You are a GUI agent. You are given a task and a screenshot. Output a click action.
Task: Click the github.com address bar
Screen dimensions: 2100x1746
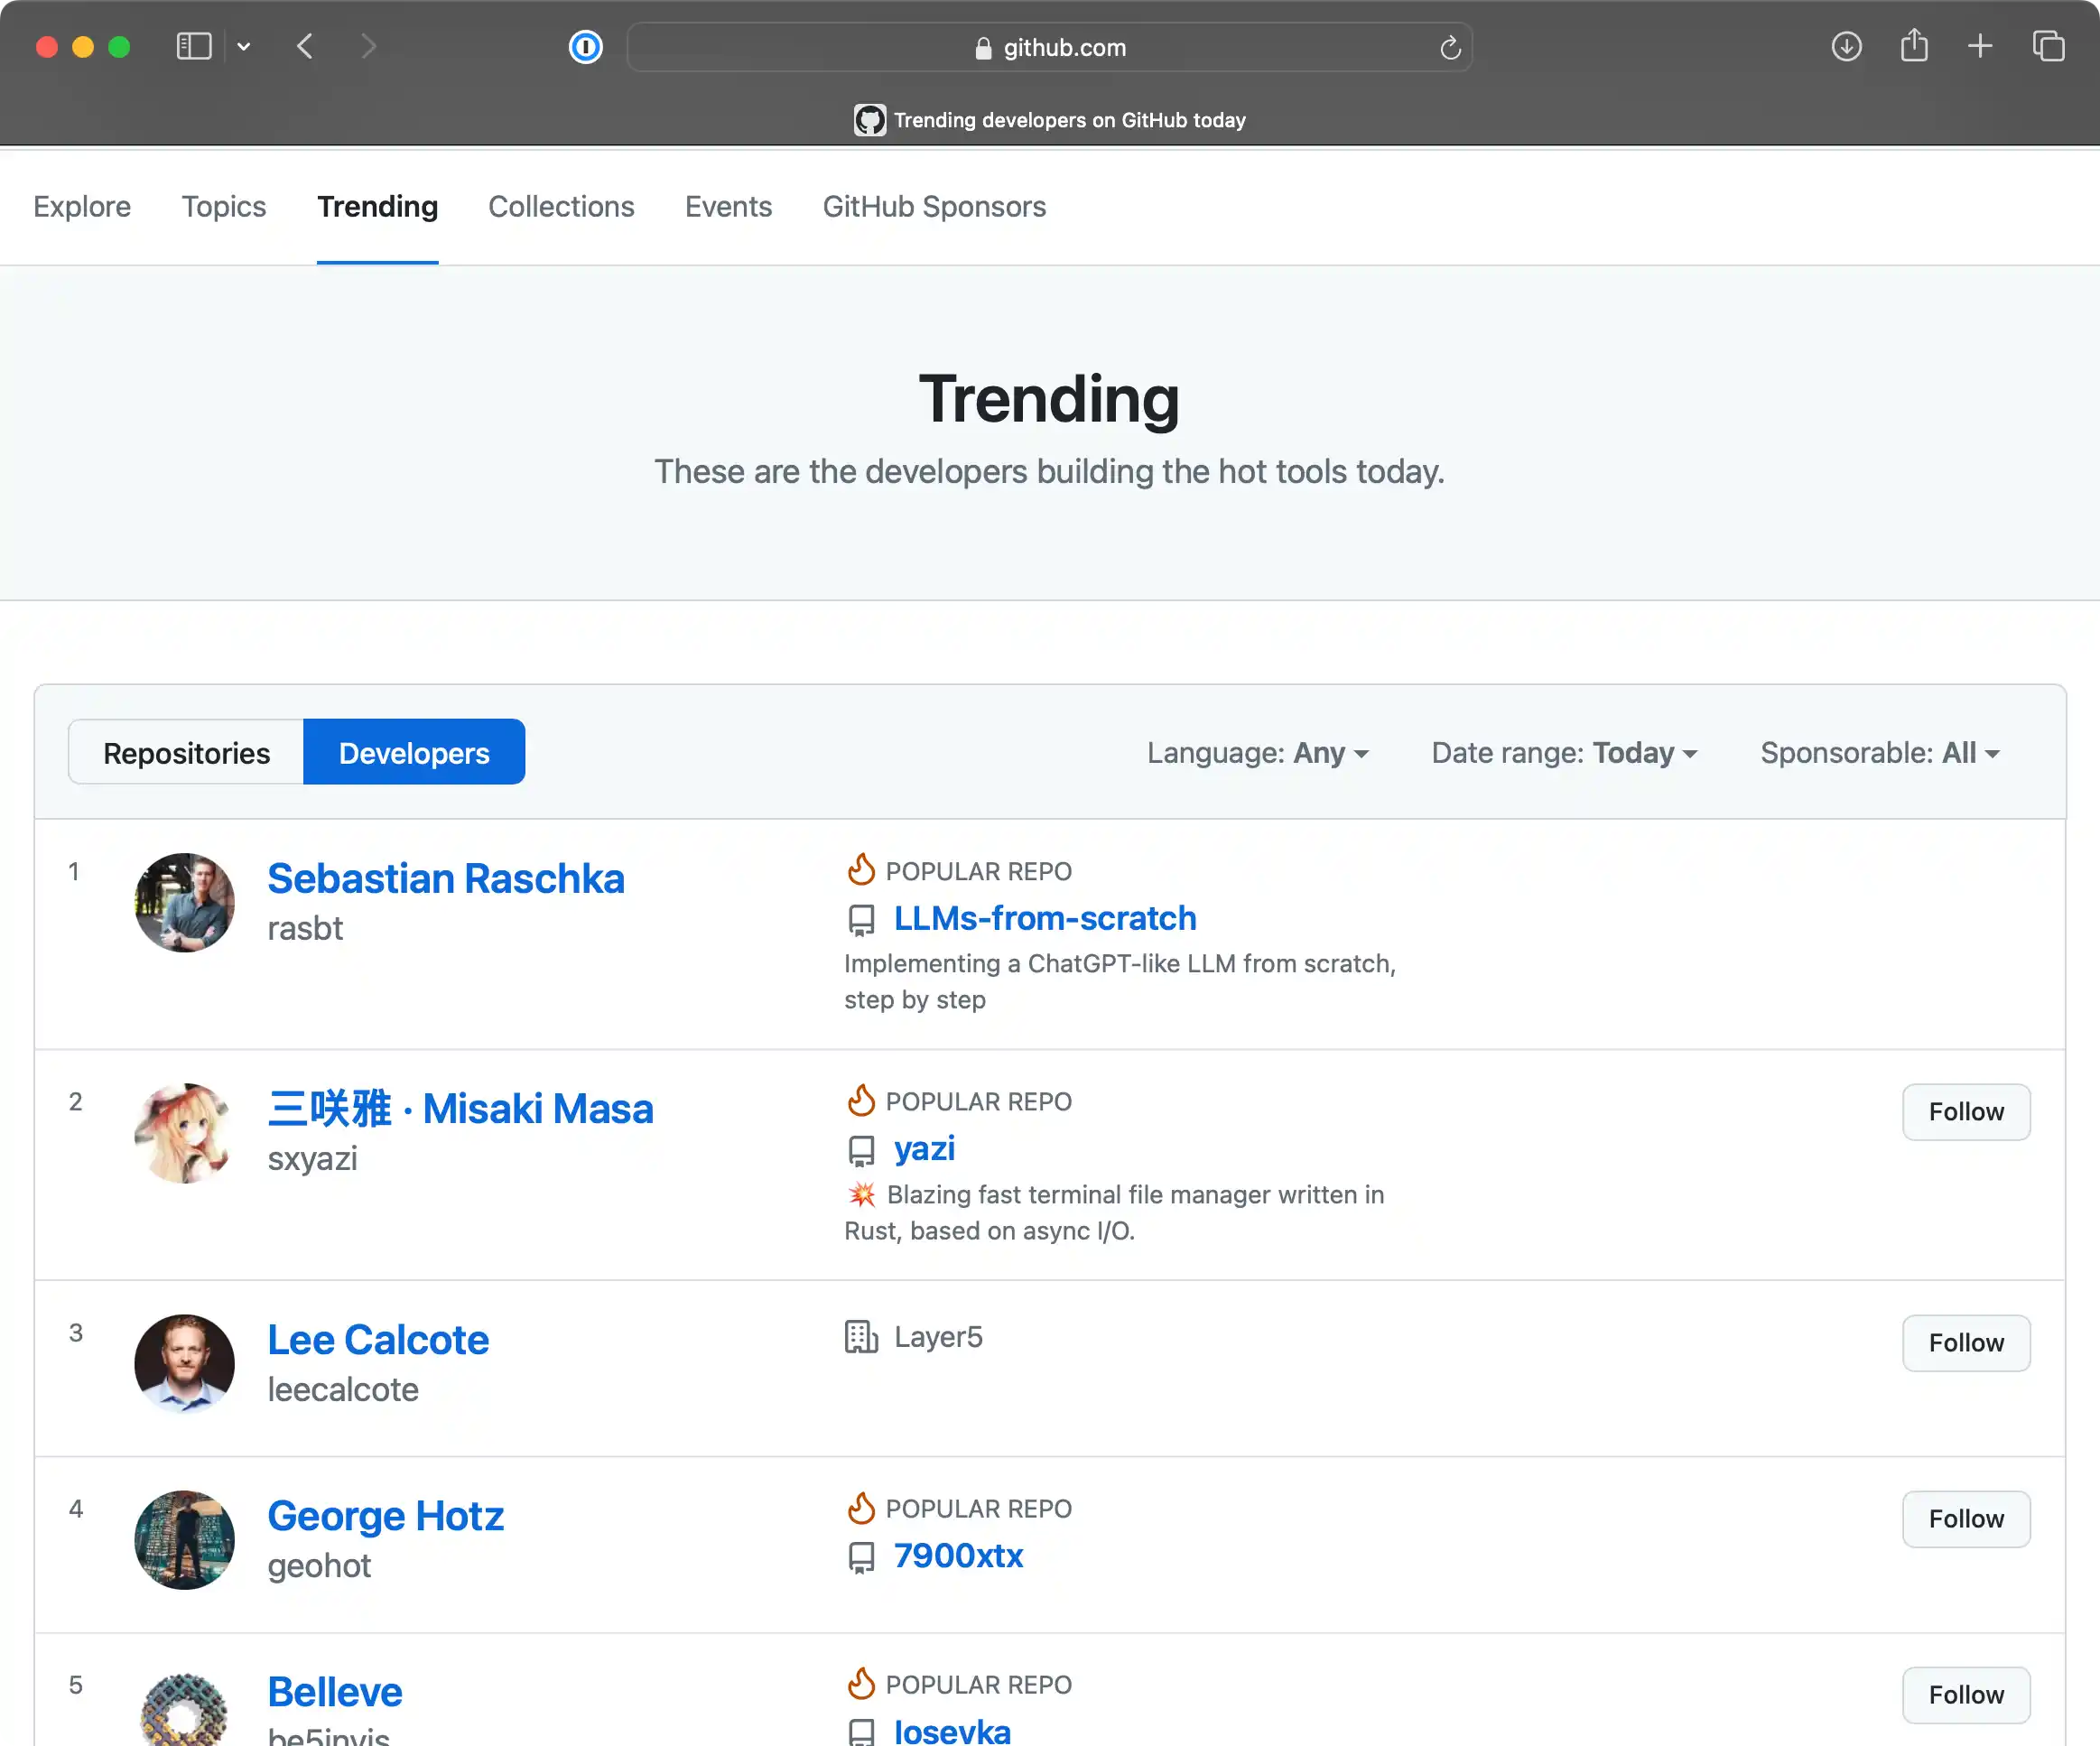click(1050, 47)
